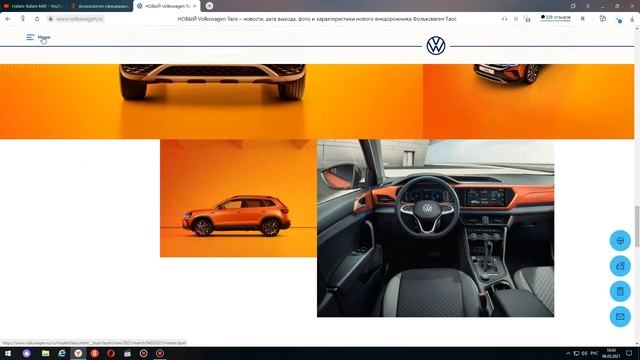Click the site protection lock icon

click(527, 19)
